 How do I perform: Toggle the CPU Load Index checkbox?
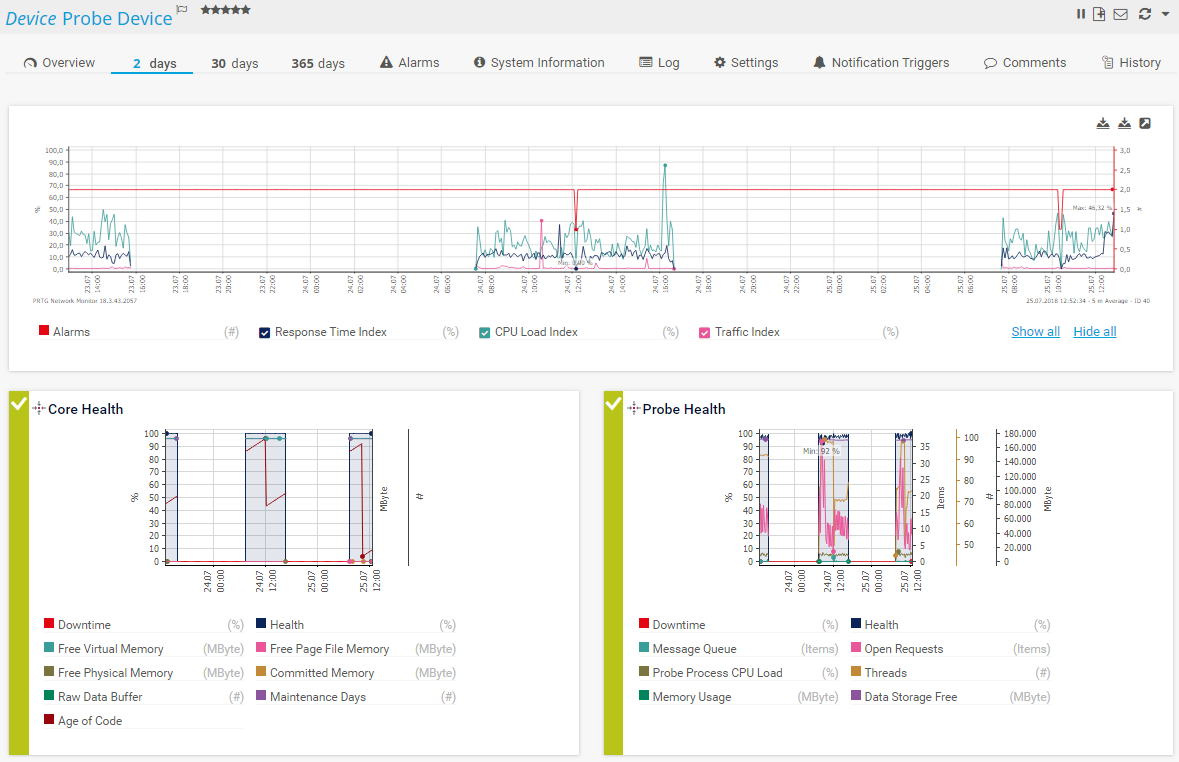485,332
